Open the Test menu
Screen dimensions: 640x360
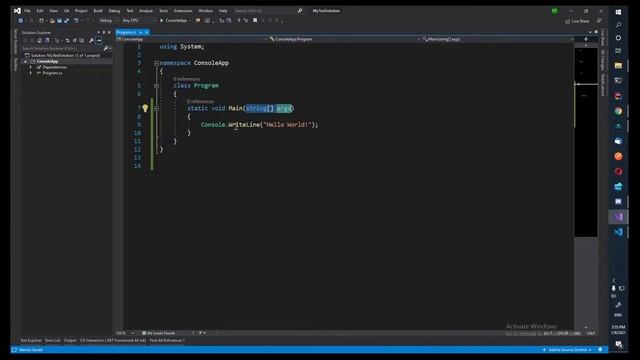[129, 11]
